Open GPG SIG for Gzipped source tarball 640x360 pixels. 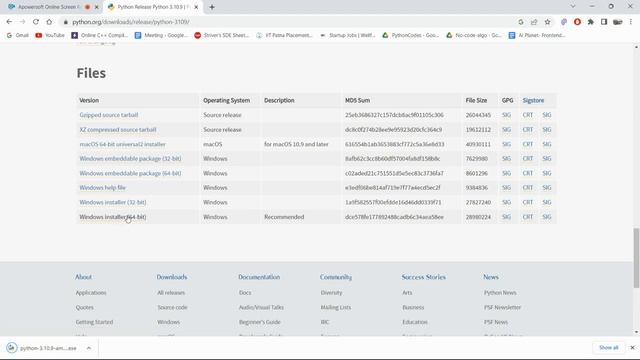tap(507, 115)
